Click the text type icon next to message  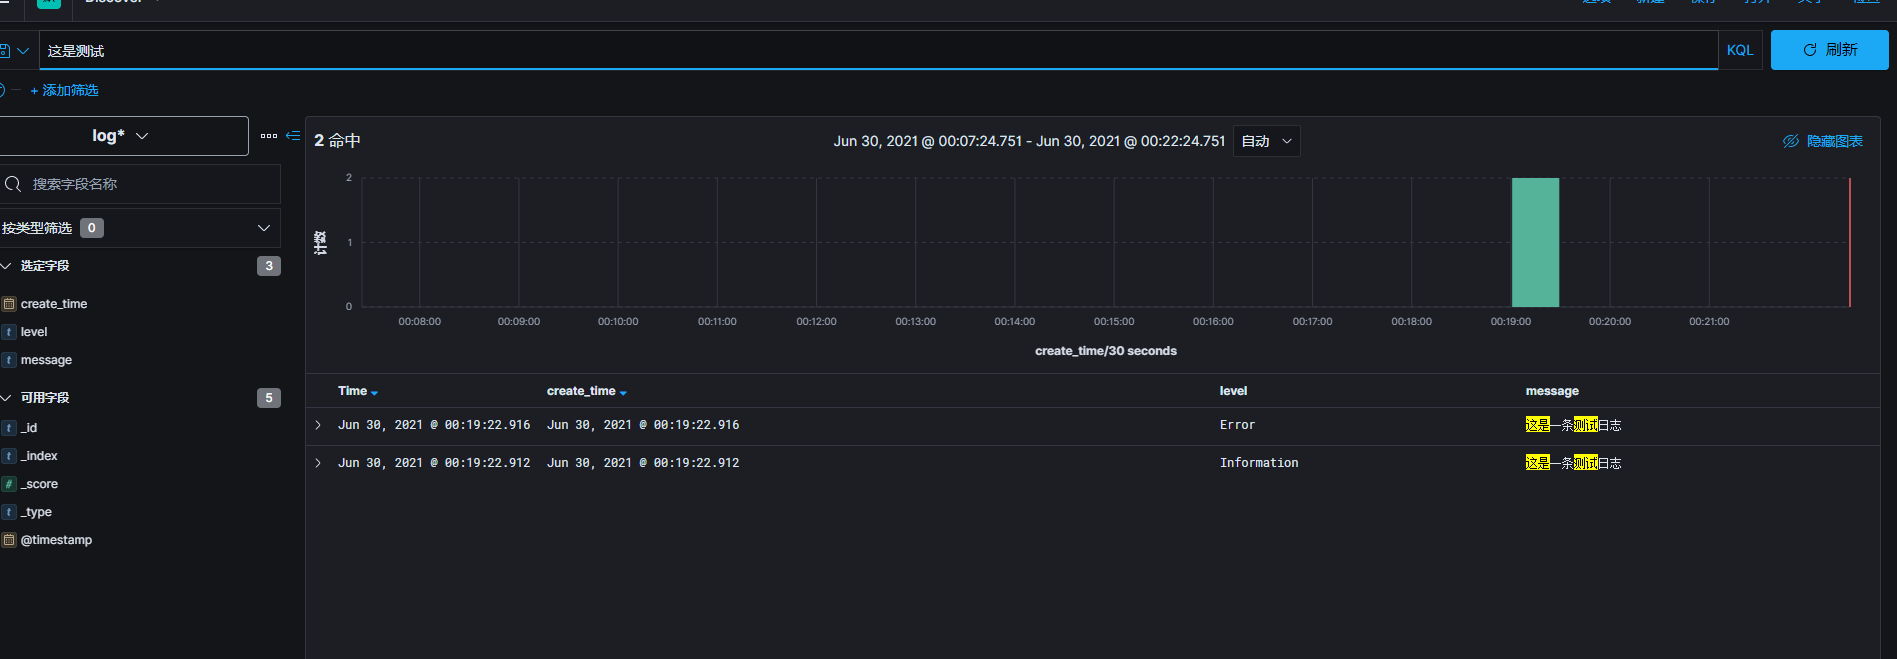click(9, 360)
